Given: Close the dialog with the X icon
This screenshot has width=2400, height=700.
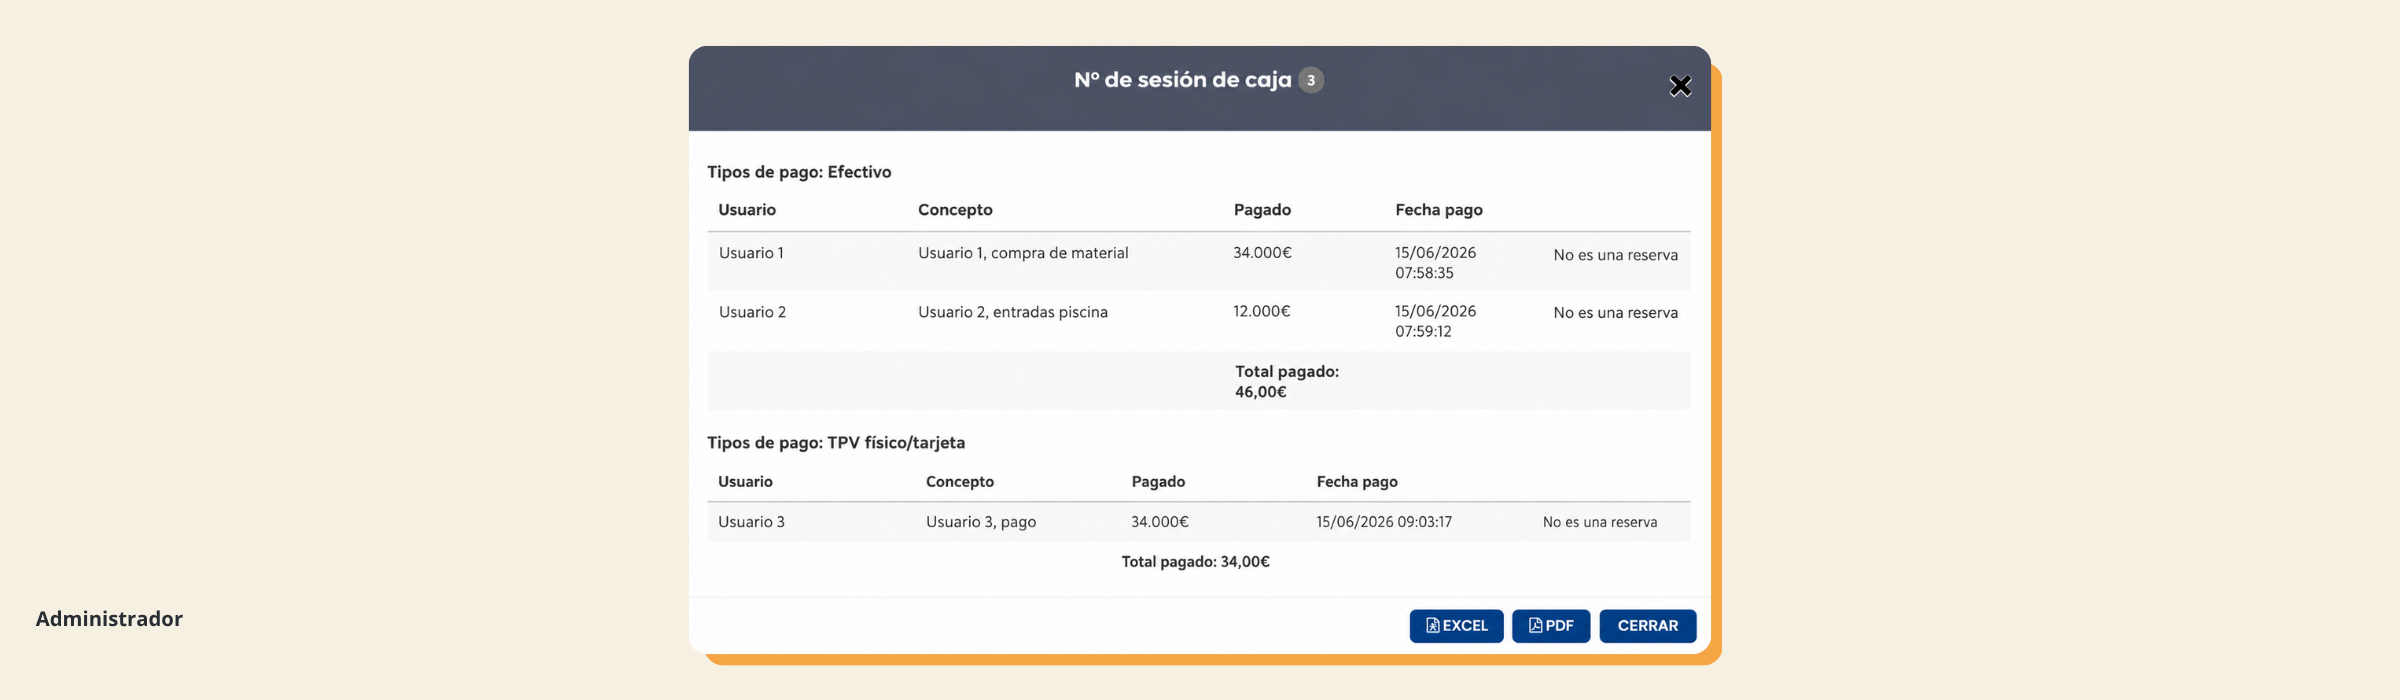Looking at the screenshot, I should click(x=1680, y=86).
